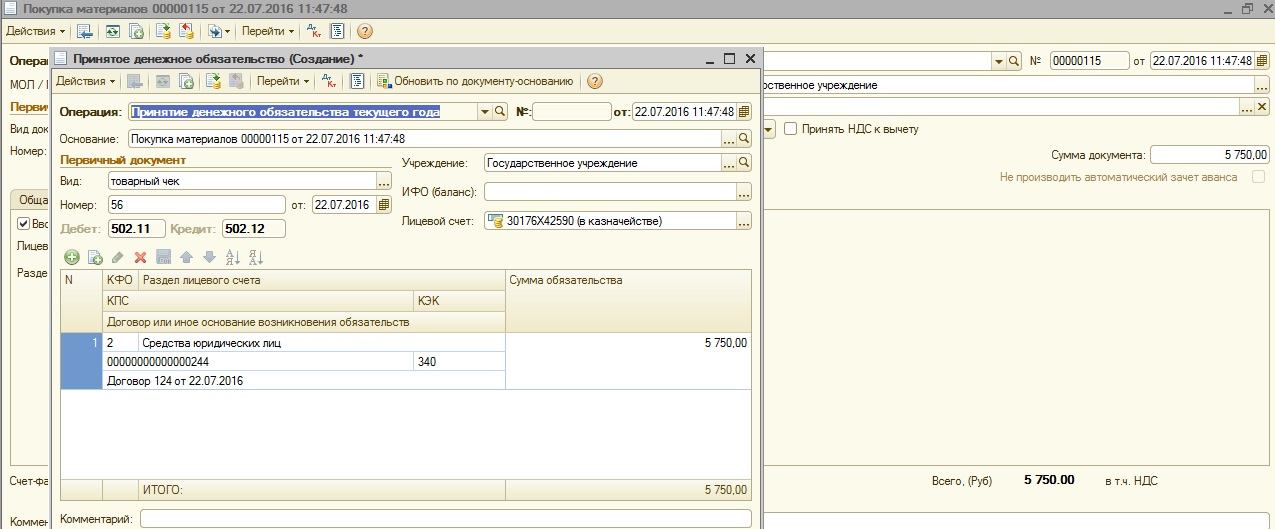
Task: Open selection for Вид (товарный чек) with the ellipsis button
Action: pyautogui.click(x=383, y=182)
